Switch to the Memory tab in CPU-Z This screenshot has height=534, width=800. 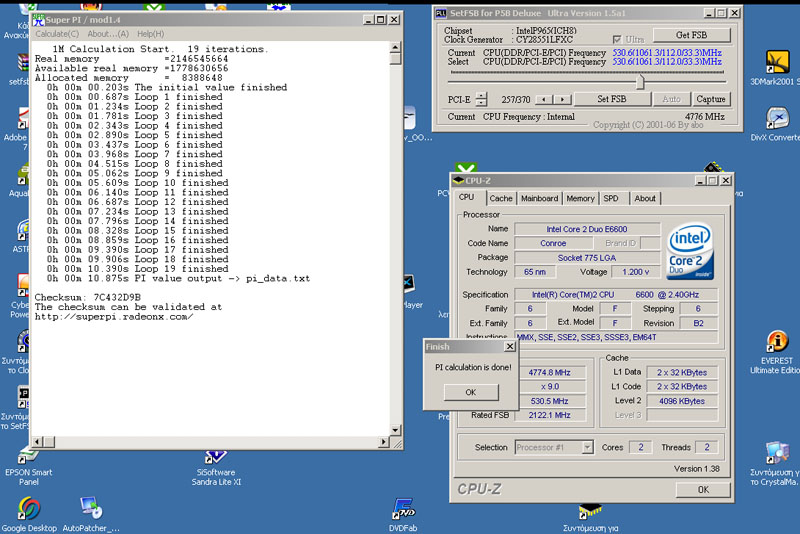click(580, 198)
